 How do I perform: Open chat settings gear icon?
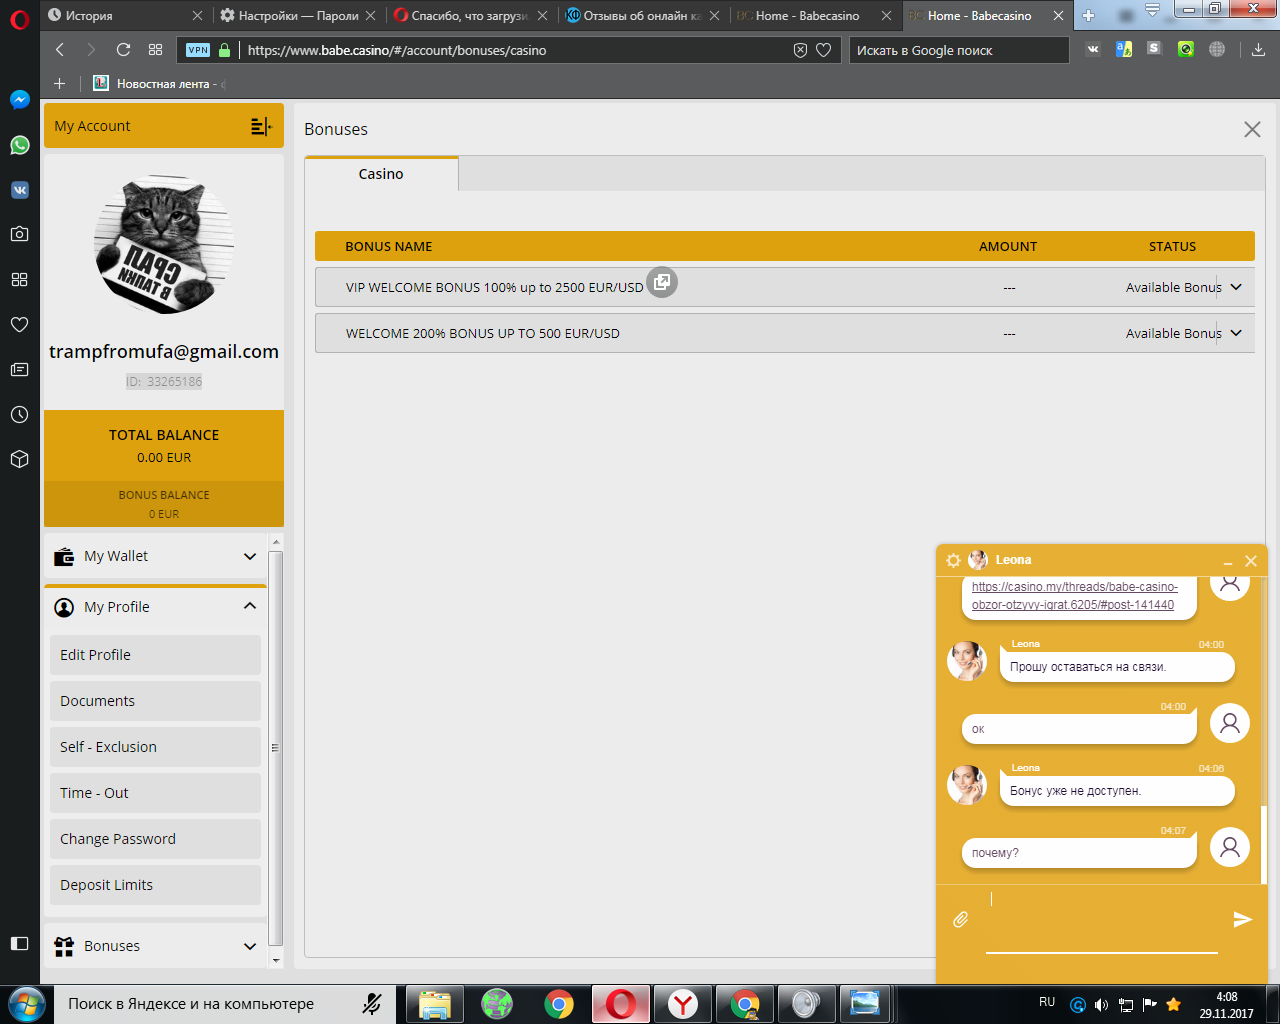pyautogui.click(x=953, y=560)
